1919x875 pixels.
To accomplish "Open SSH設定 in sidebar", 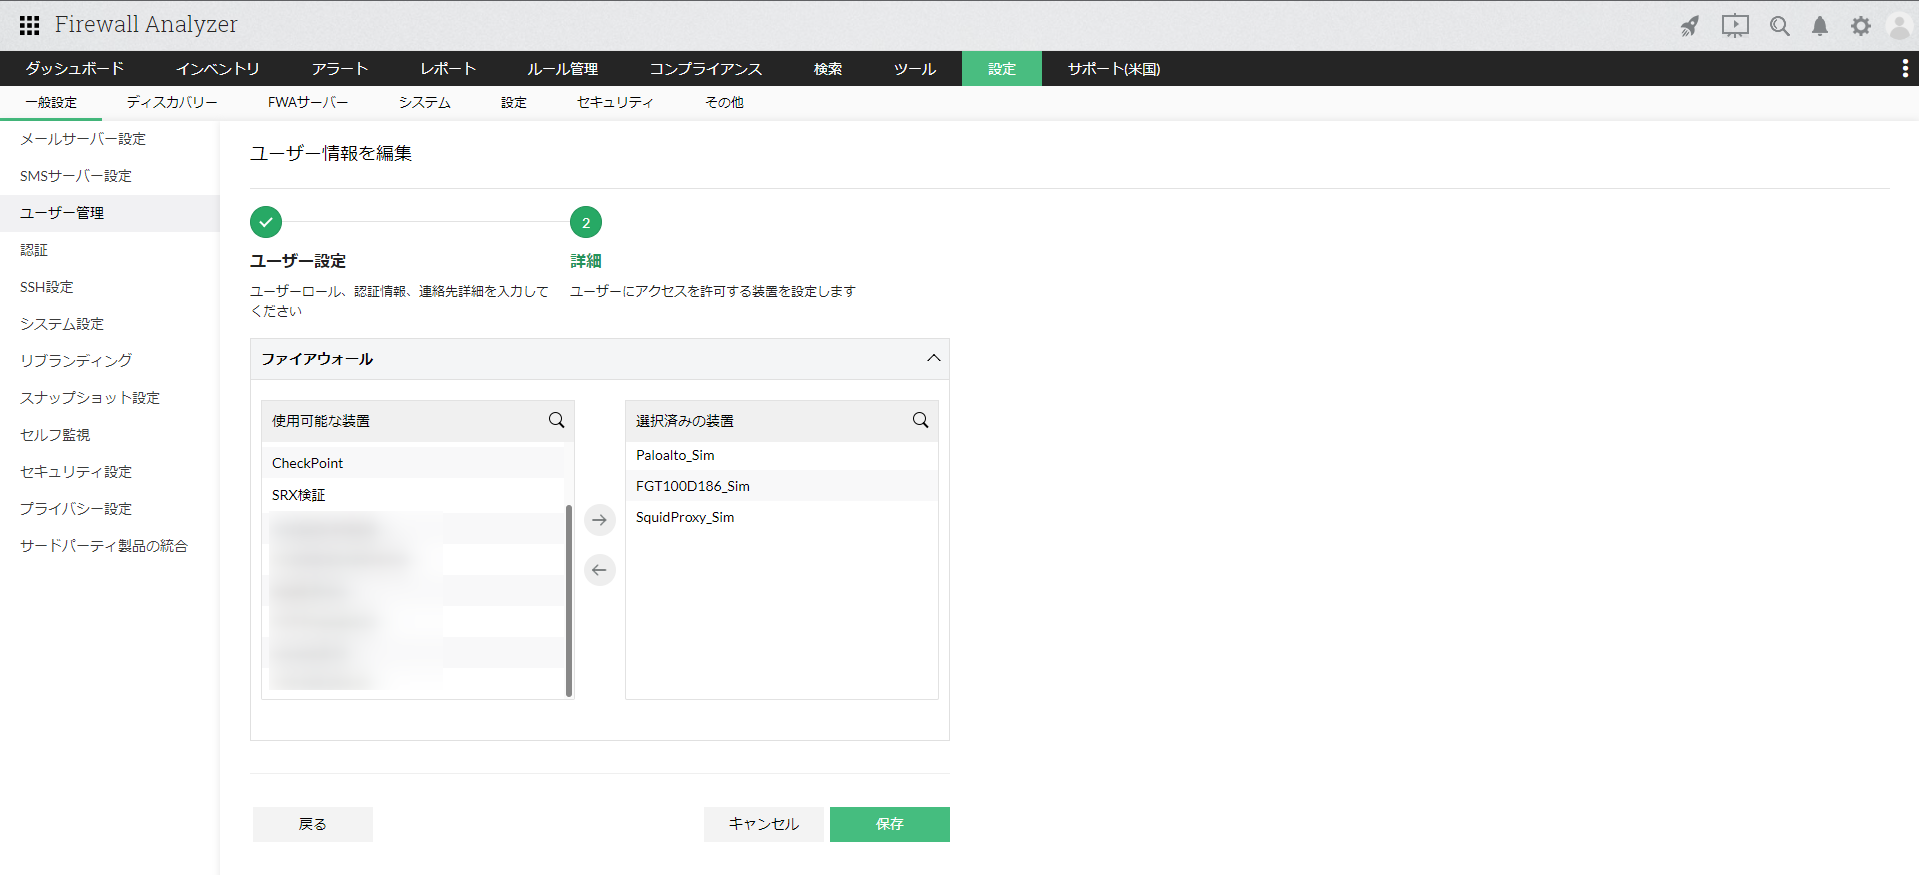I will coord(110,287).
